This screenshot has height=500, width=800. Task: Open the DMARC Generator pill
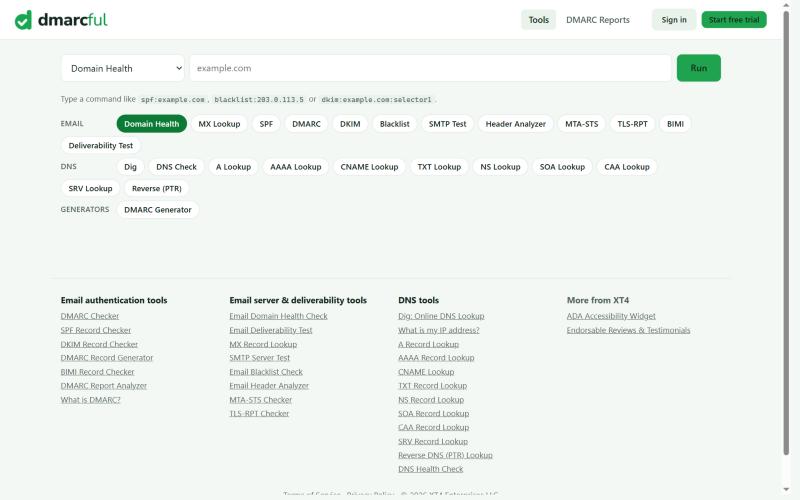pyautogui.click(x=158, y=210)
